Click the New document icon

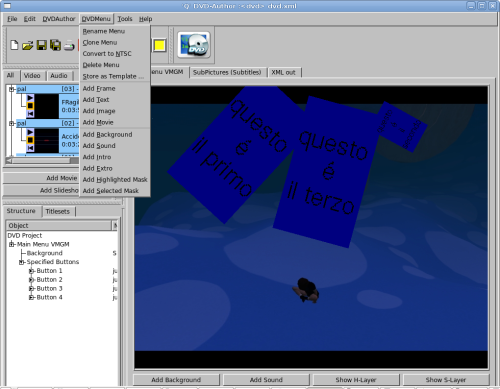coord(14,45)
